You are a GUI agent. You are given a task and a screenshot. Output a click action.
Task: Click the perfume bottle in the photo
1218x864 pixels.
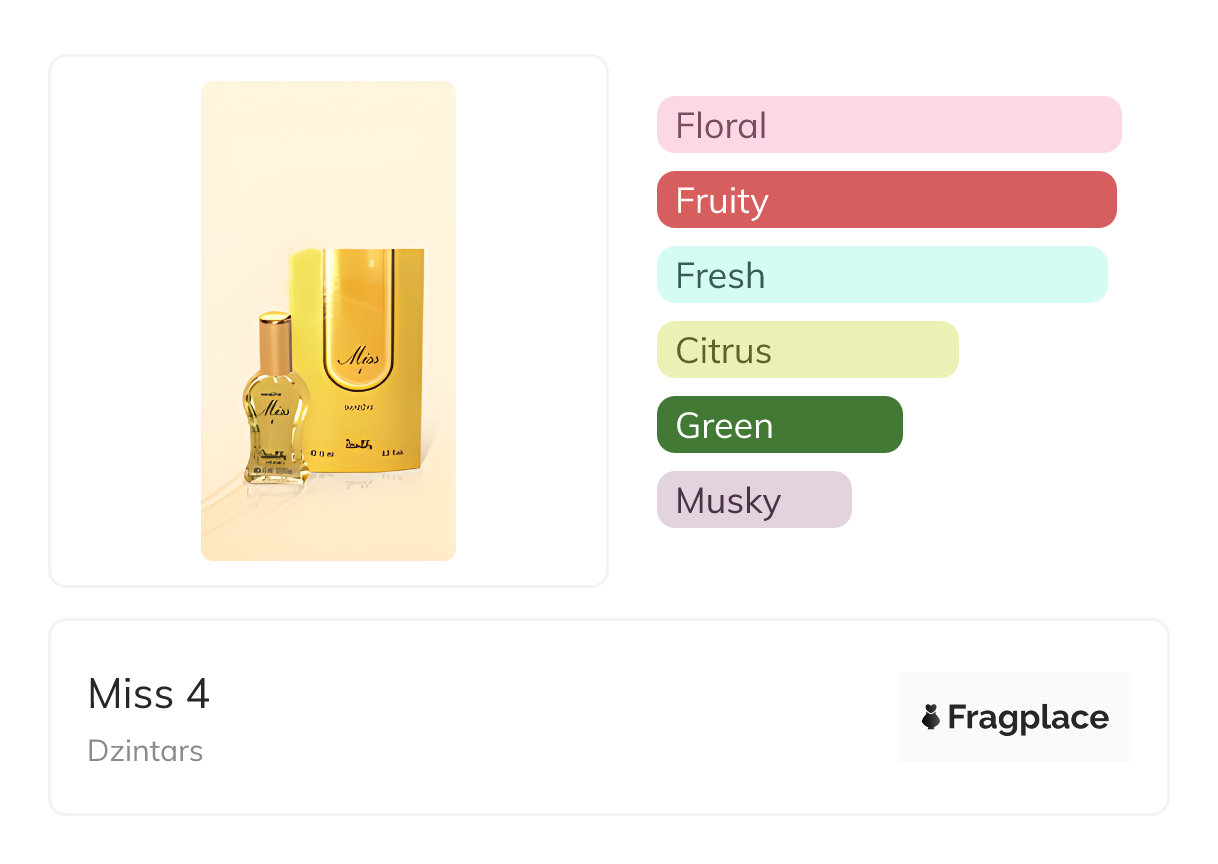point(274,410)
